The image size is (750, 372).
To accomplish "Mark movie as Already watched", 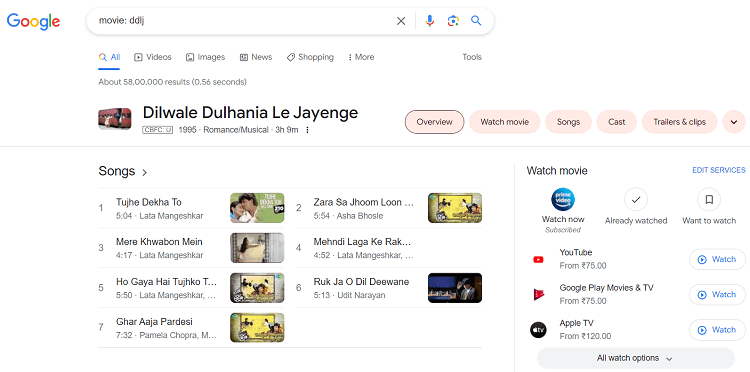I will point(636,200).
